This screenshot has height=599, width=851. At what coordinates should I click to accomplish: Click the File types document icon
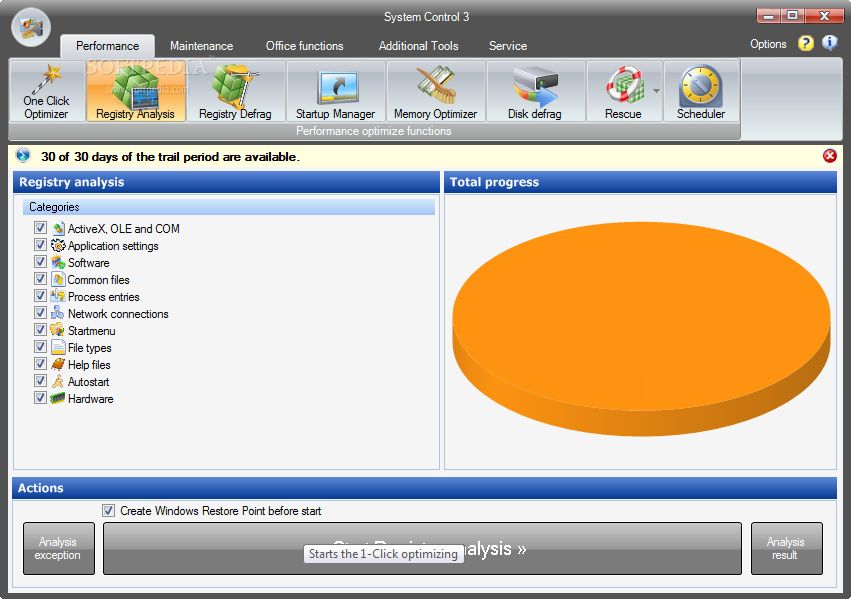[58, 347]
